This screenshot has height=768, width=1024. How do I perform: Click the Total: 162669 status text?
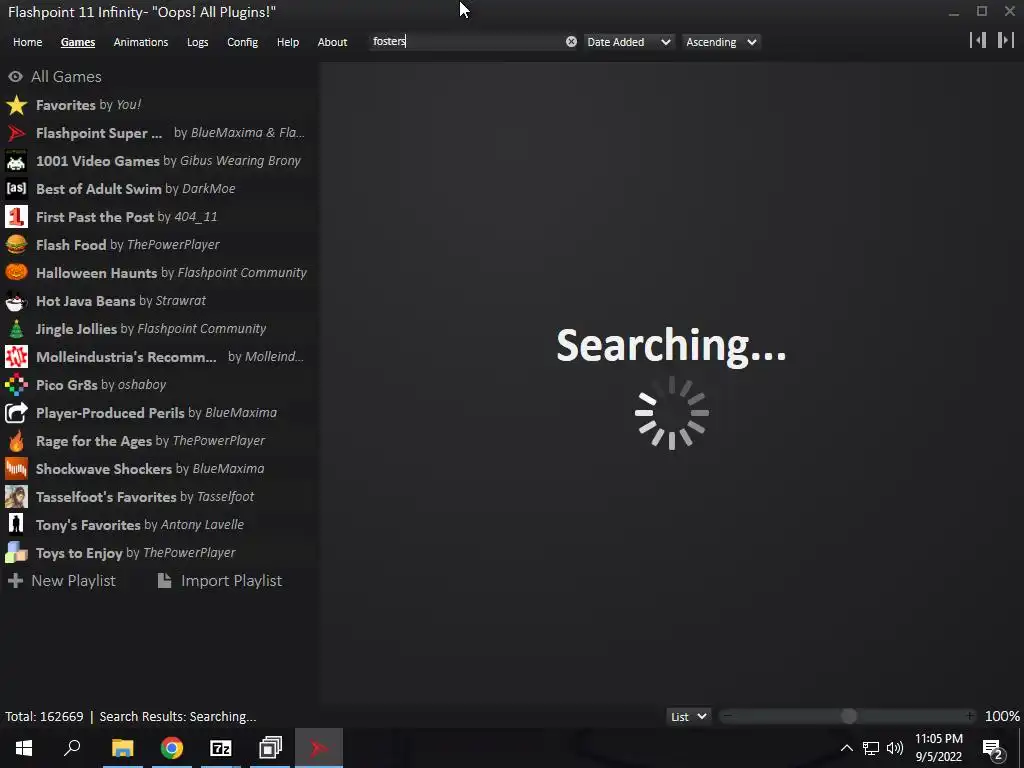pyautogui.click(x=44, y=716)
